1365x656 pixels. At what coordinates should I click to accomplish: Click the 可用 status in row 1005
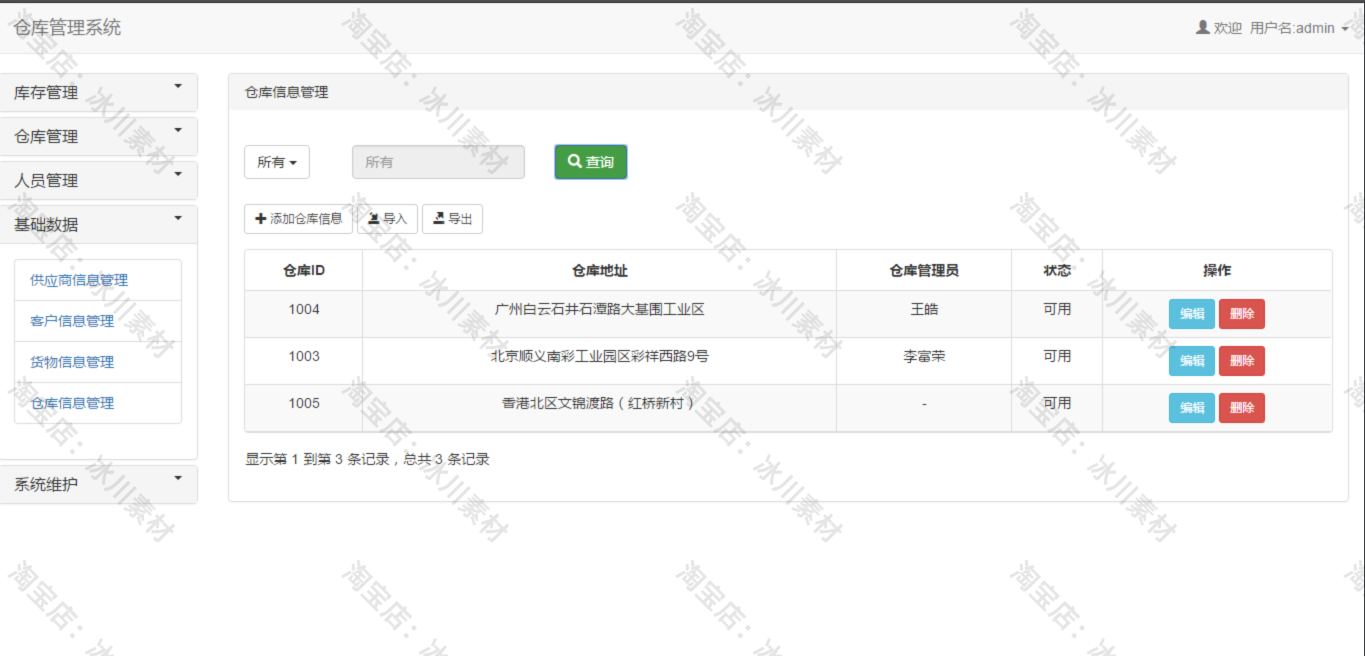(x=1057, y=404)
